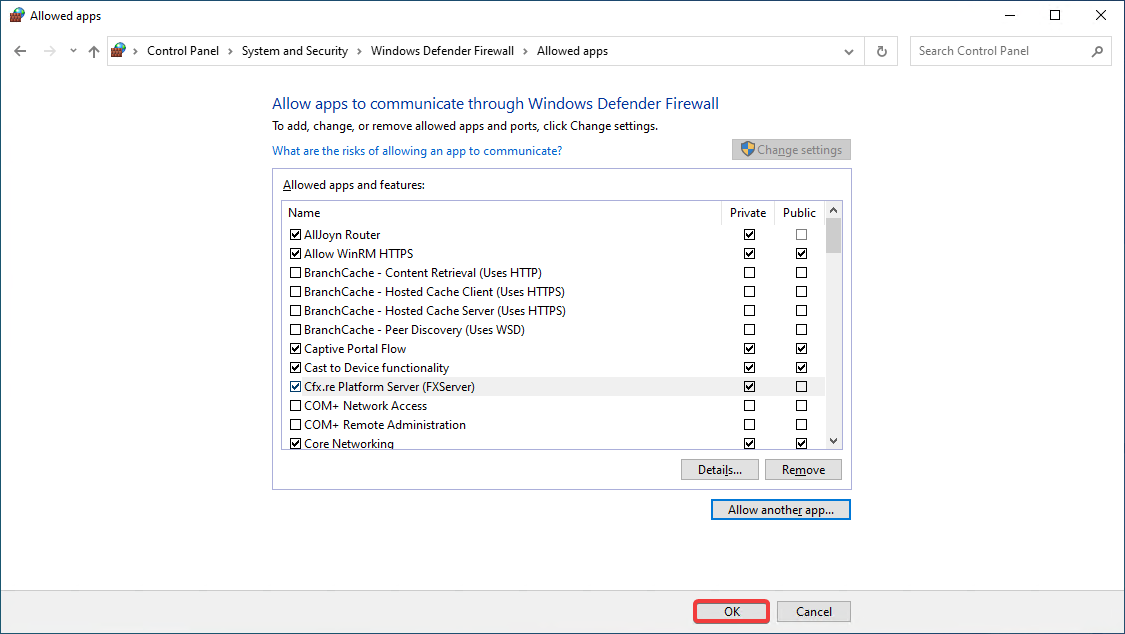Click the forward navigation arrow
The height and width of the screenshot is (634, 1125).
[x=50, y=51]
